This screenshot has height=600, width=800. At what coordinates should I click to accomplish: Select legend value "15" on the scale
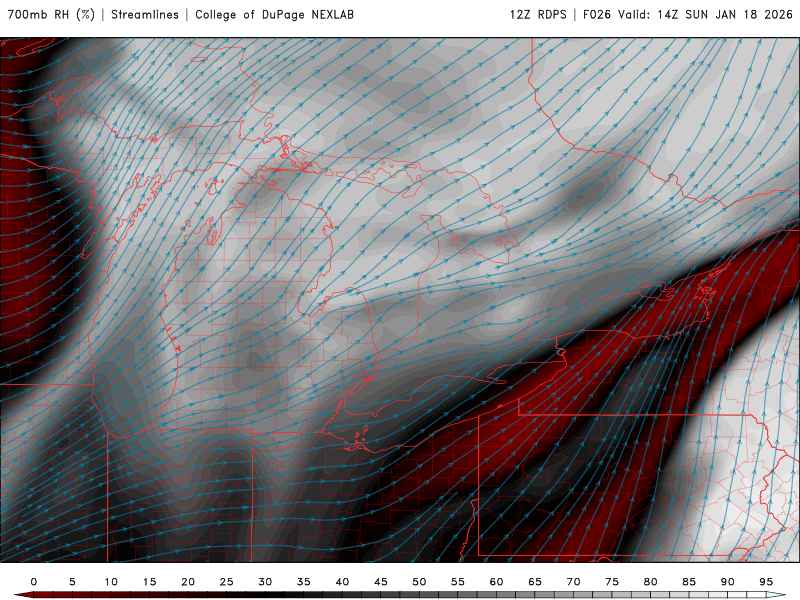(x=149, y=582)
